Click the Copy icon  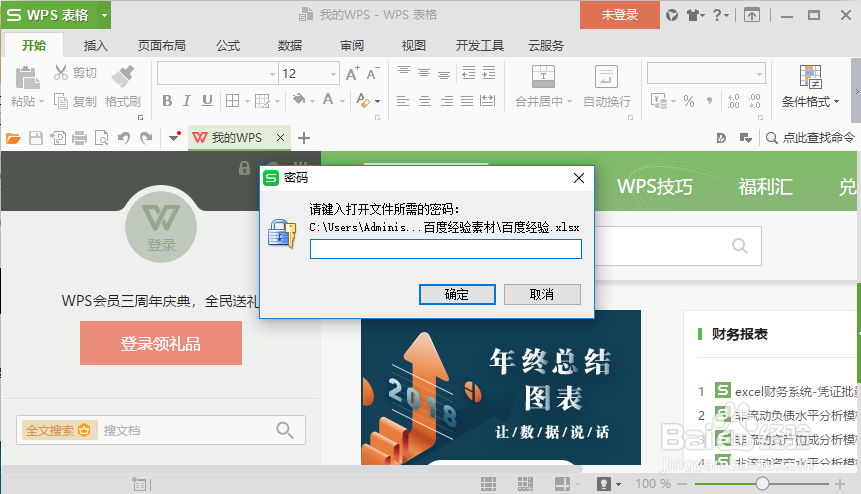[x=61, y=101]
